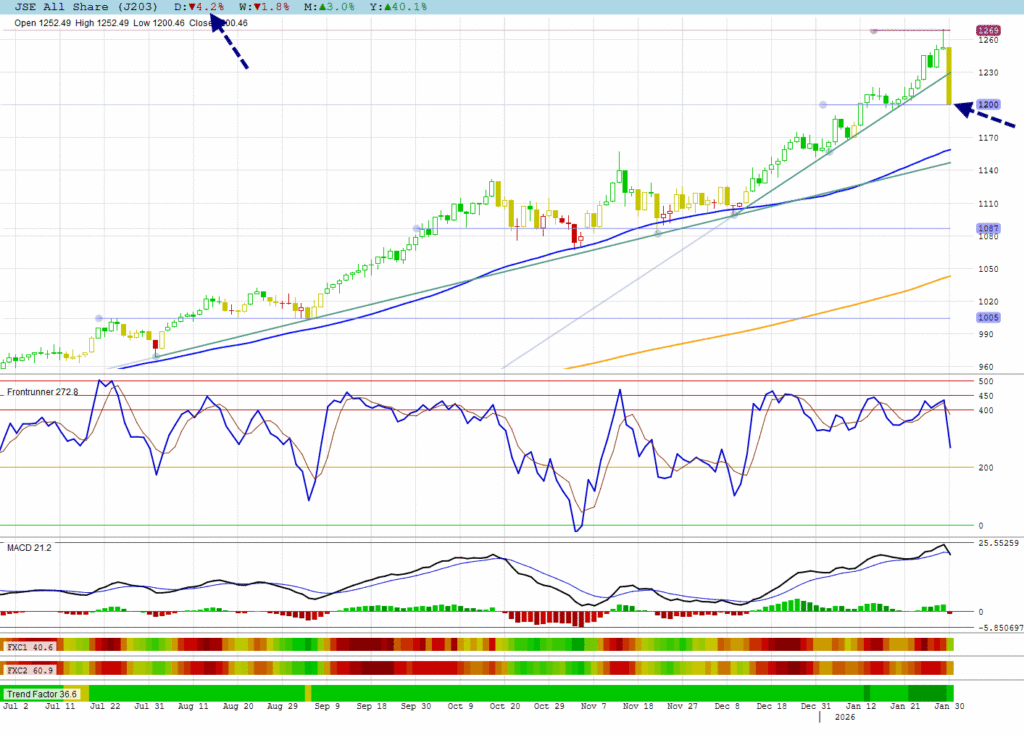Select the 1087 price level tag

(x=989, y=229)
